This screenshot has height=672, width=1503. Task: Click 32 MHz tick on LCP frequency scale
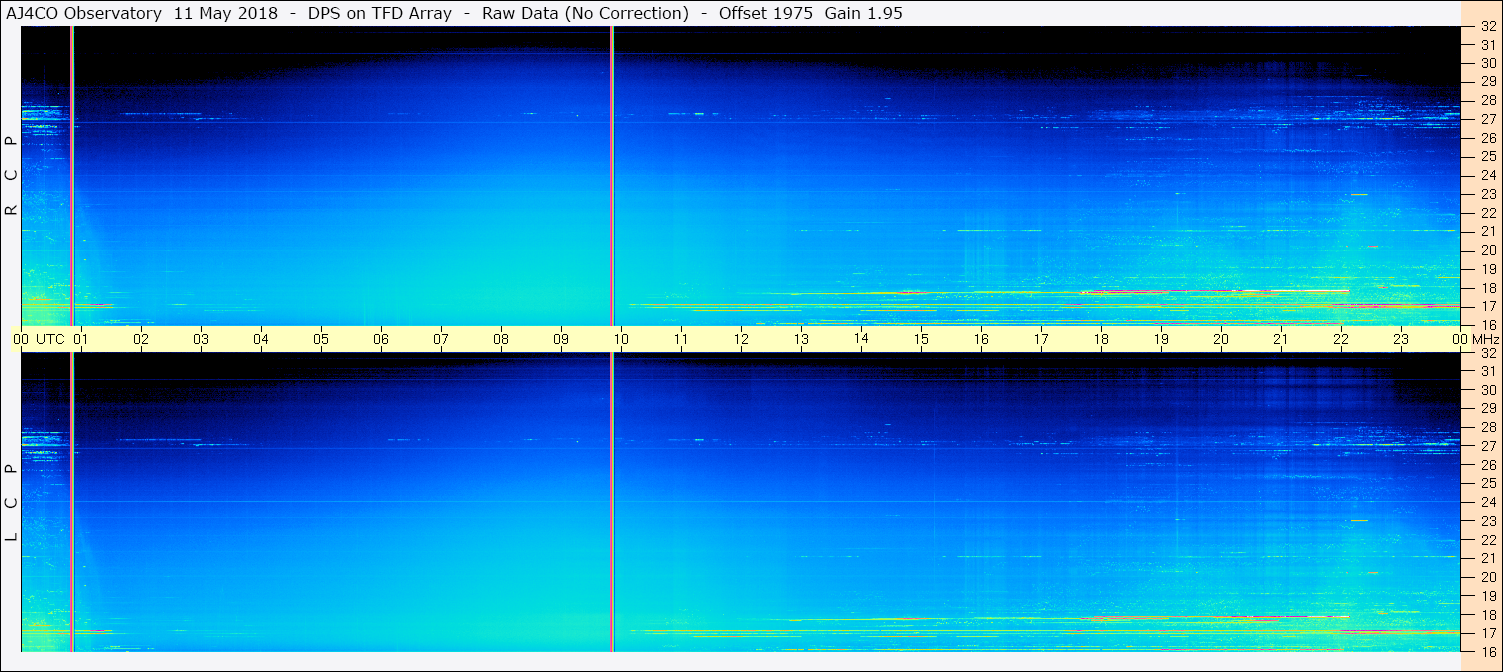click(1487, 353)
